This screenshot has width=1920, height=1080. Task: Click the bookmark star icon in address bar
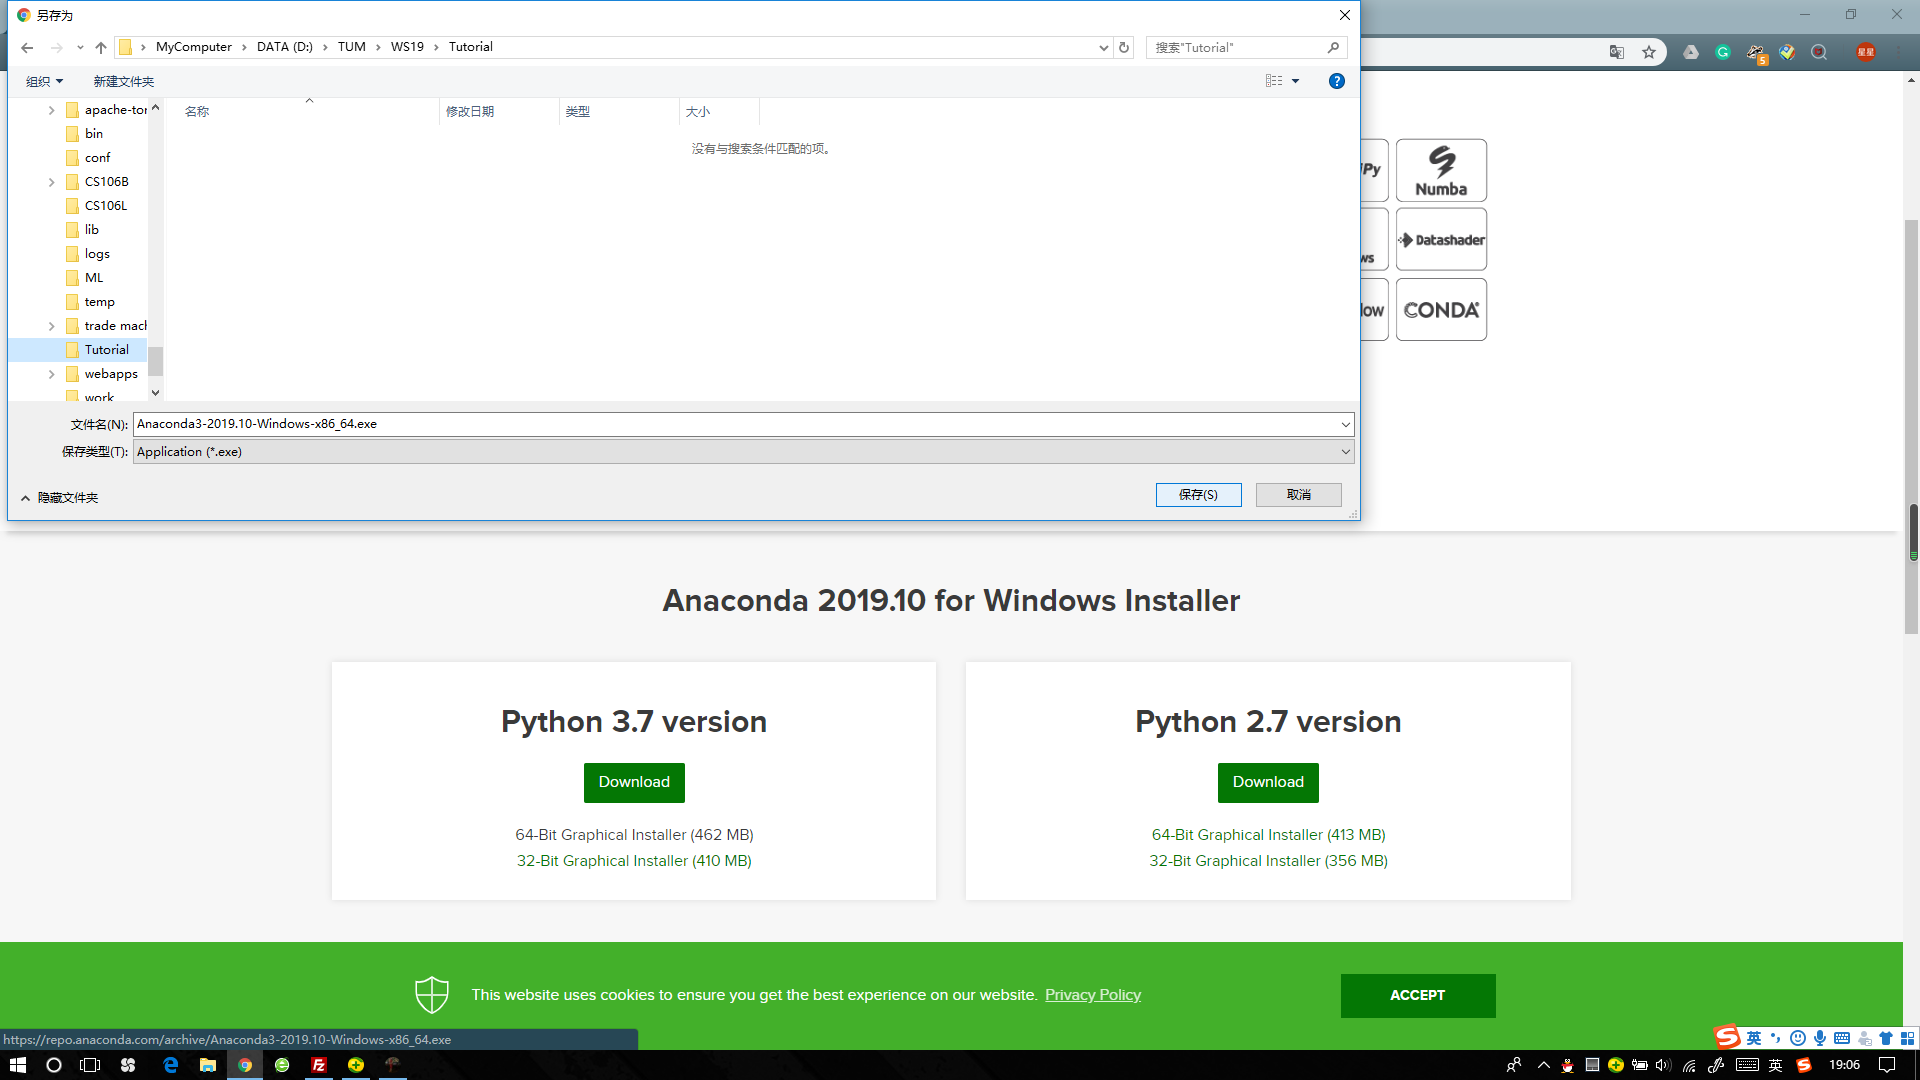coord(1650,51)
